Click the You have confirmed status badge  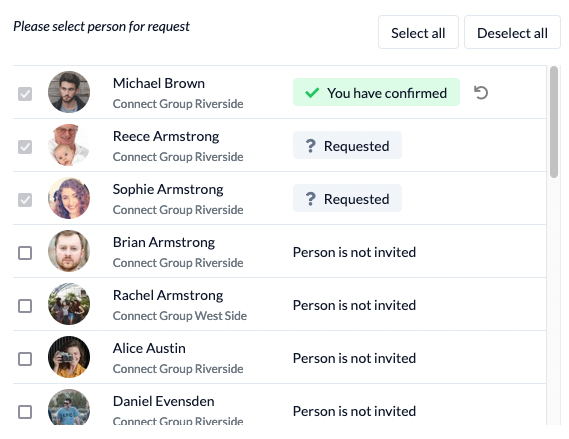pyautogui.click(x=376, y=92)
